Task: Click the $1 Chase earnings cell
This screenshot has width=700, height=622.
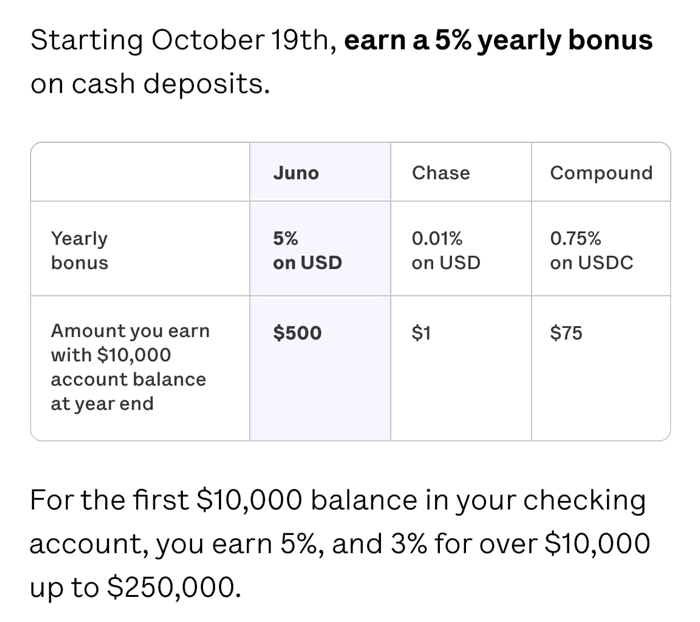Action: 421,333
